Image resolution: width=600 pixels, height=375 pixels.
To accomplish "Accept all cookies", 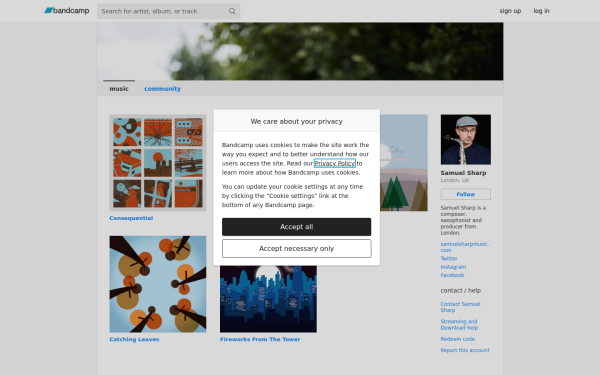I will pos(297,227).
